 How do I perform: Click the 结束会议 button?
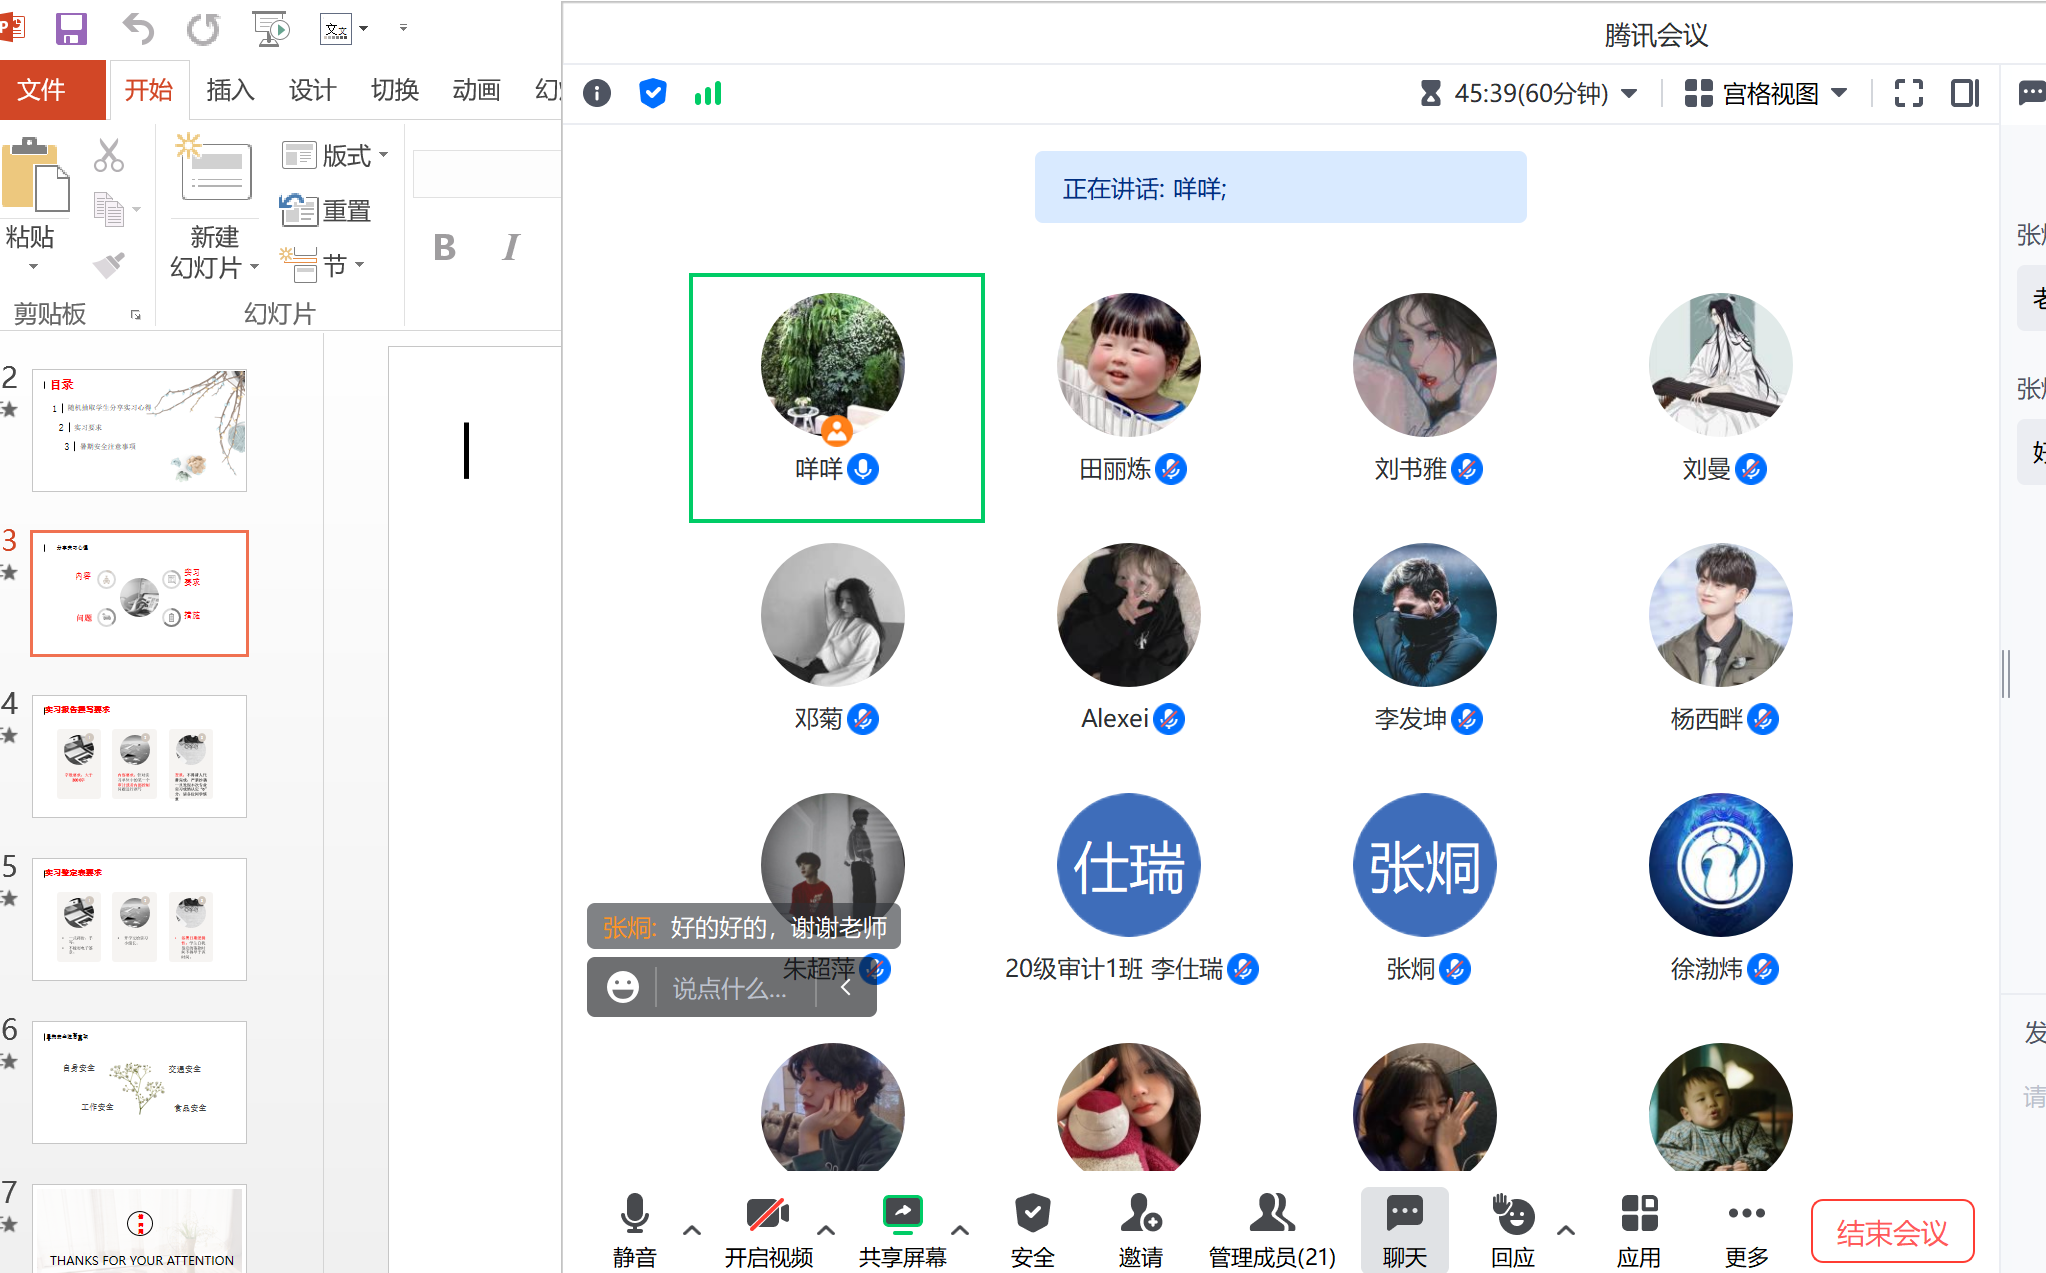pyautogui.click(x=1892, y=1232)
